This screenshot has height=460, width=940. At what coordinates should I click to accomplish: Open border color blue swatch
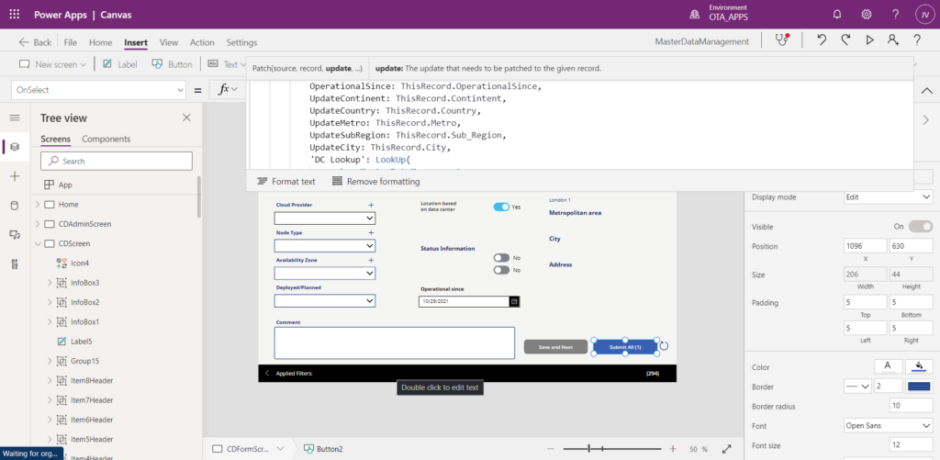918,387
